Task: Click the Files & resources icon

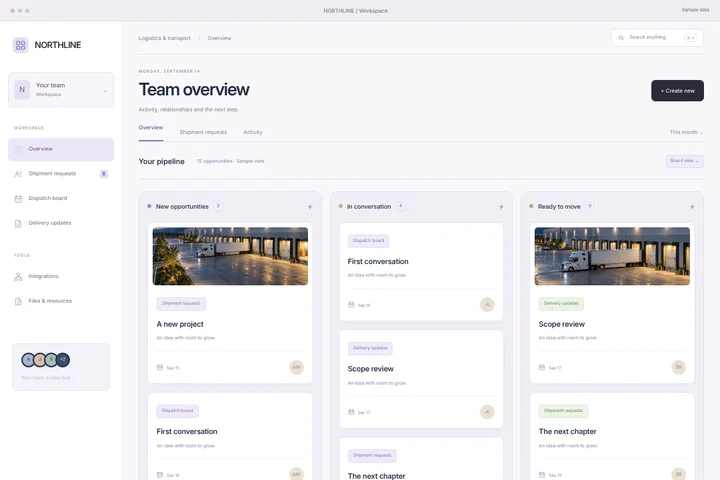Action: [18, 301]
